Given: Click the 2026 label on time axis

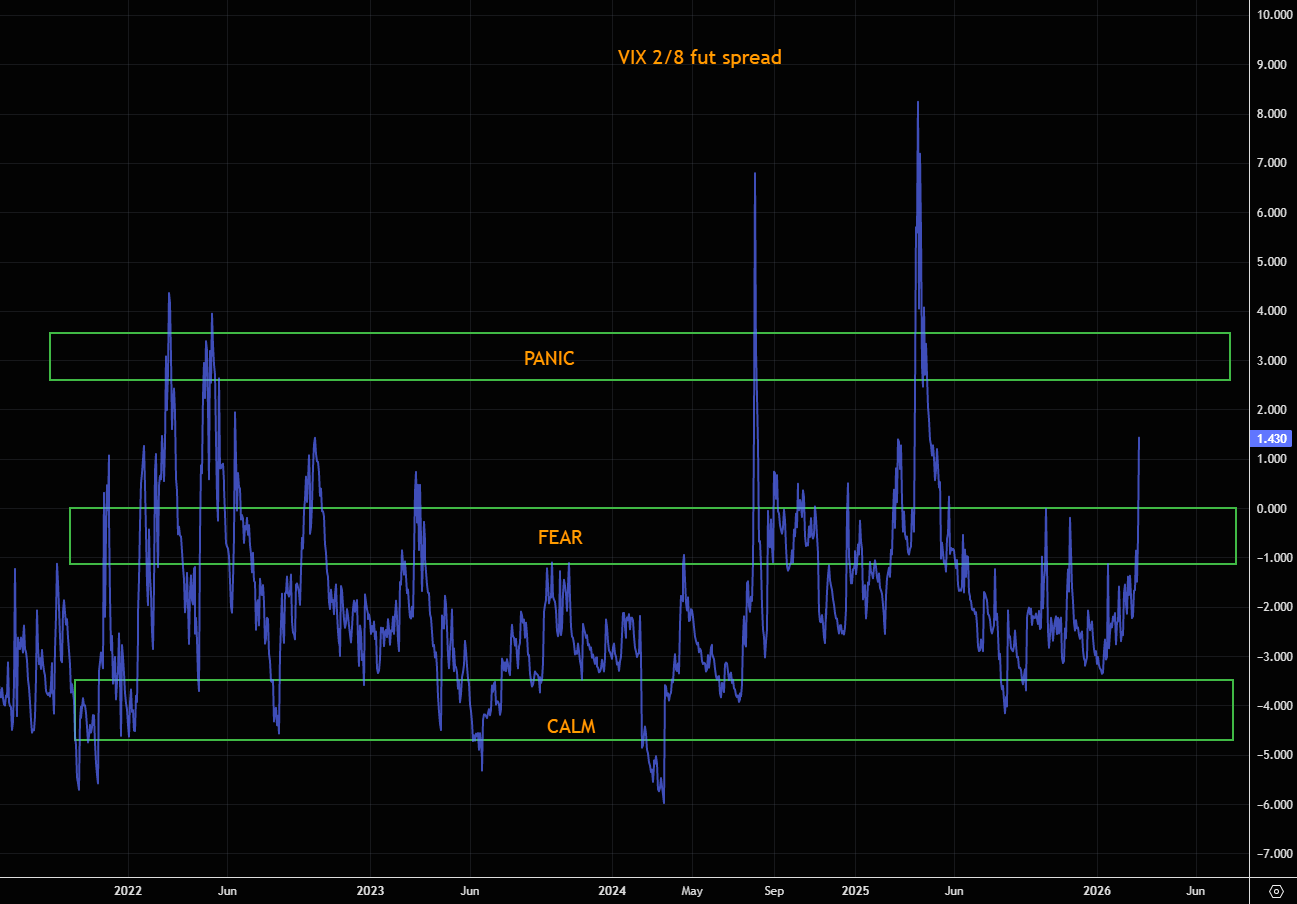Looking at the screenshot, I should [x=1098, y=889].
